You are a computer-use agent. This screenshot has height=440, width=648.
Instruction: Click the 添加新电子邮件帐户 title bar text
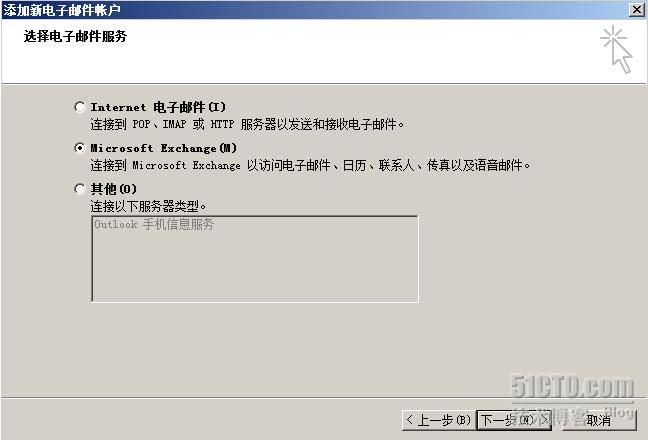[x=62, y=10]
